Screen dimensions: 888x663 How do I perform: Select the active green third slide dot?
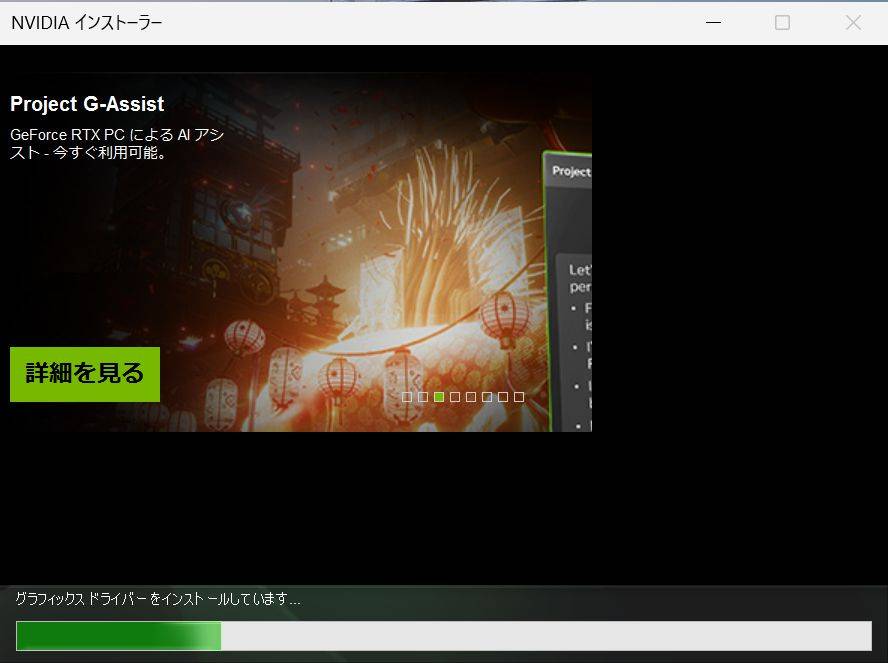click(438, 397)
